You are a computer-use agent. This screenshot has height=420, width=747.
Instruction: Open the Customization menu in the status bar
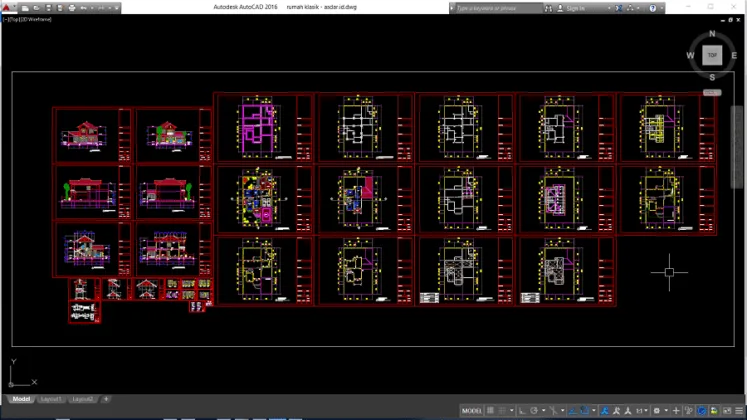(739, 411)
